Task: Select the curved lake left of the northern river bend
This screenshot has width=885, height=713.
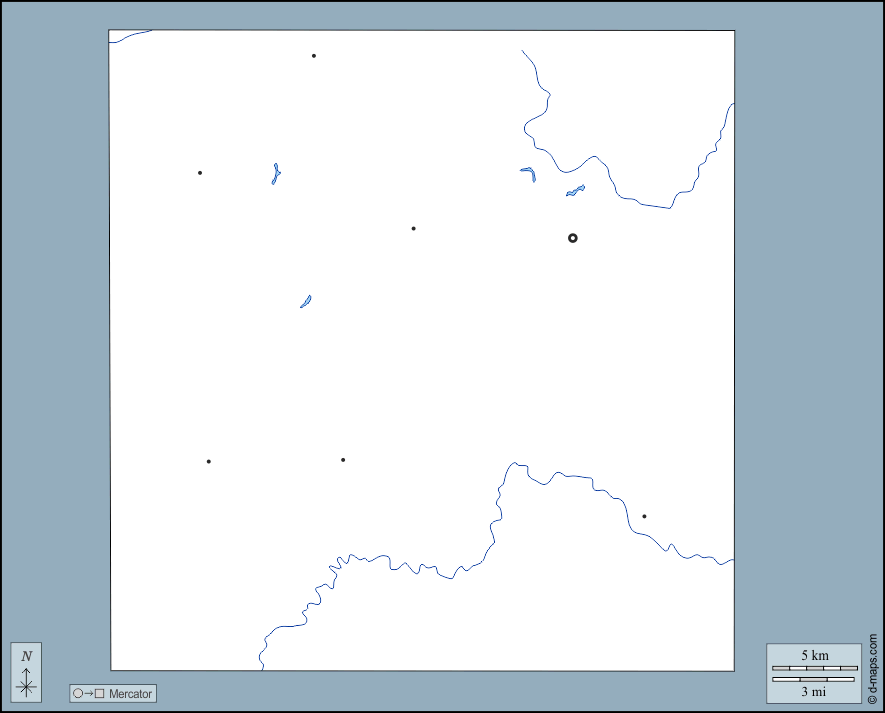Action: (x=529, y=172)
